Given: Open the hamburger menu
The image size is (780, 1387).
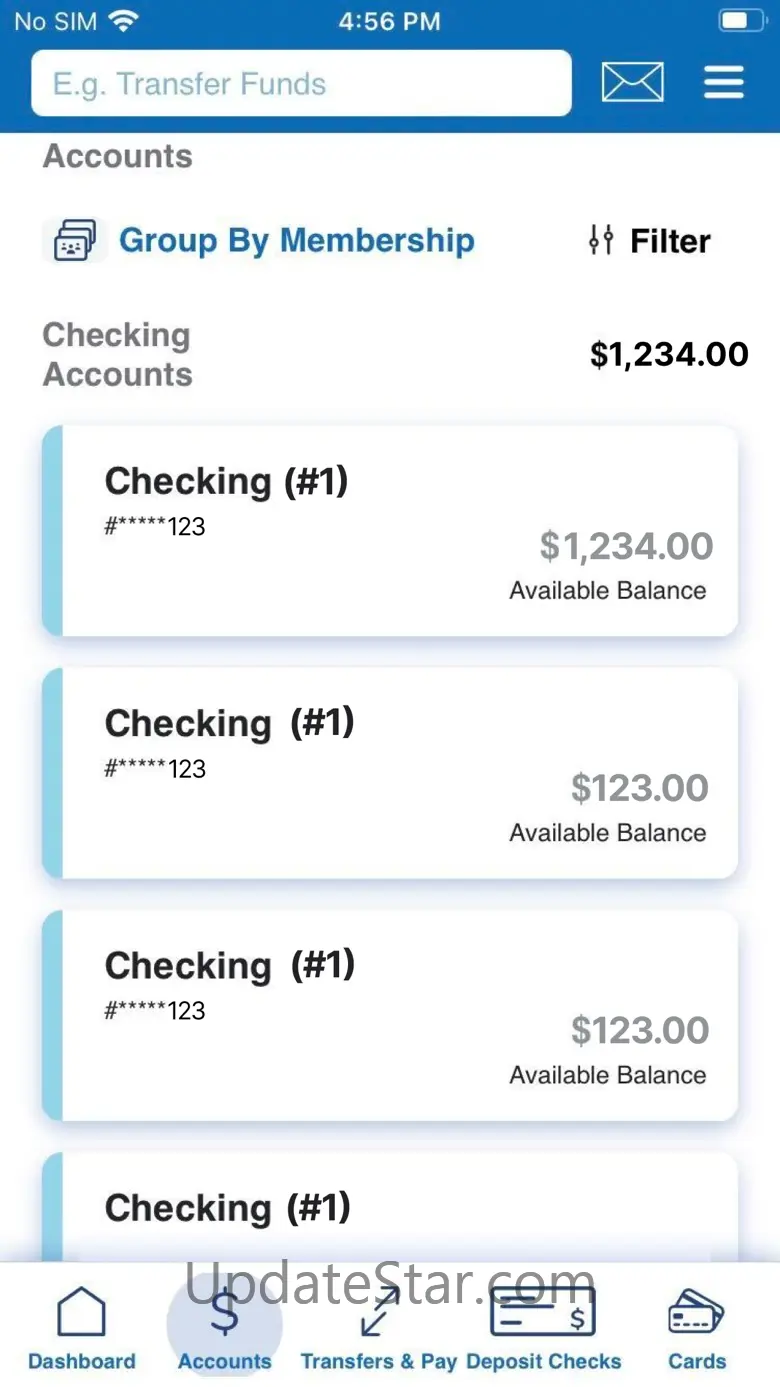Looking at the screenshot, I should tap(724, 82).
